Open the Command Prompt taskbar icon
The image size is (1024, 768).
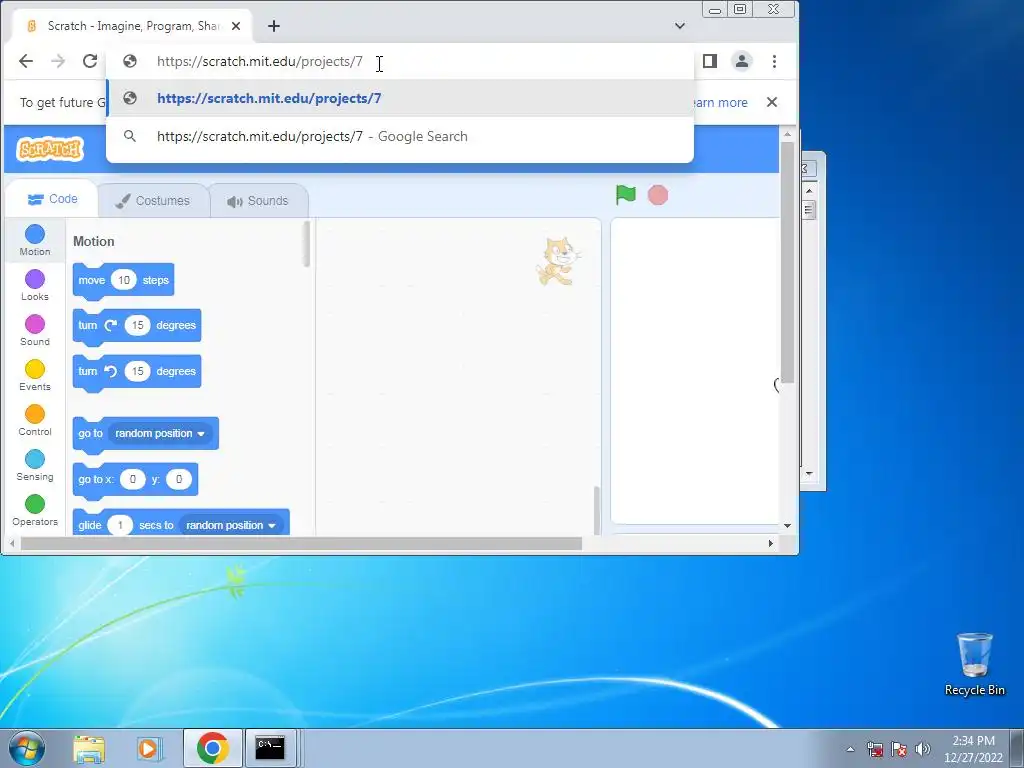[270, 748]
